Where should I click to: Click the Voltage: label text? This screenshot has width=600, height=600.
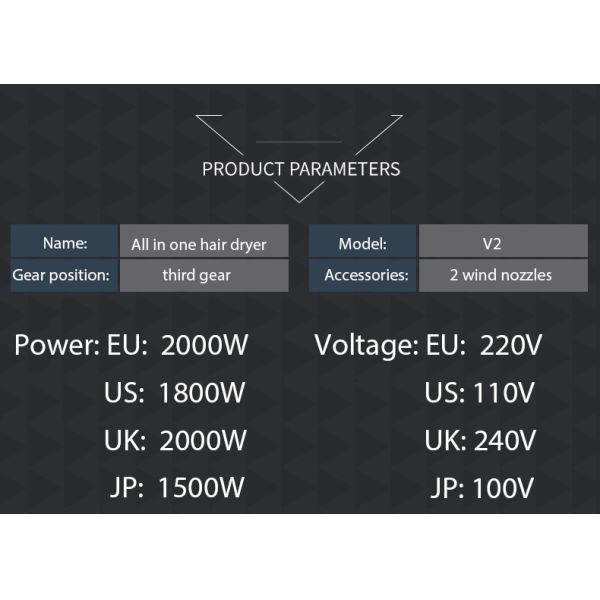pyautogui.click(x=366, y=347)
